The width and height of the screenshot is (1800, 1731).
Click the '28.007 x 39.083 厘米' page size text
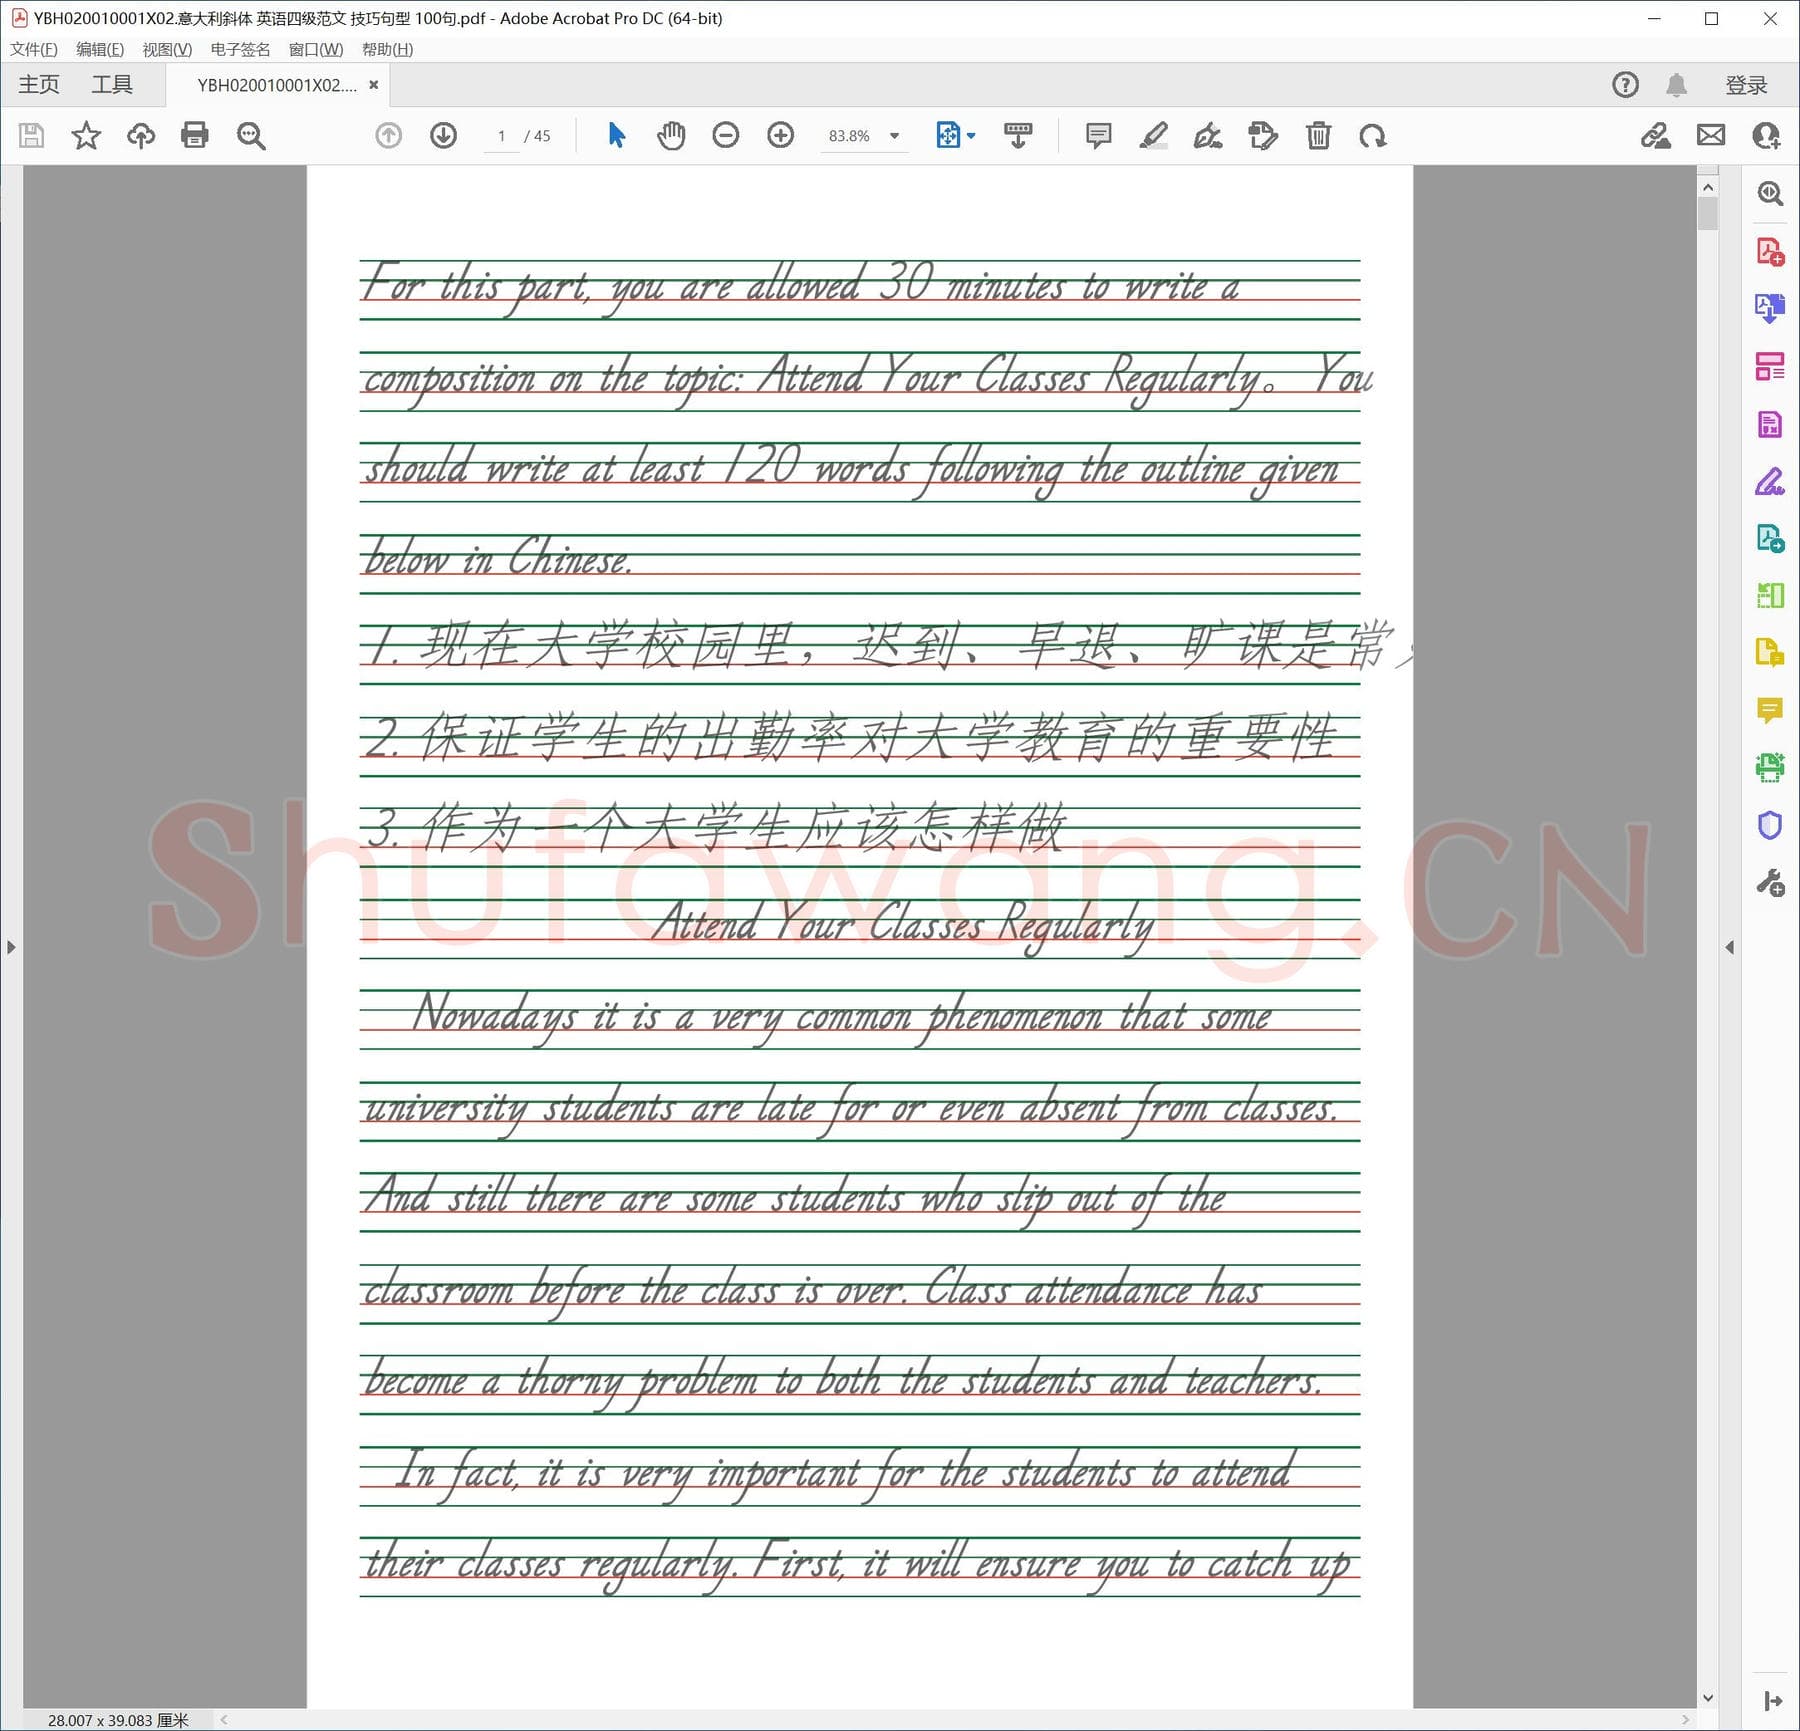[118, 1720]
